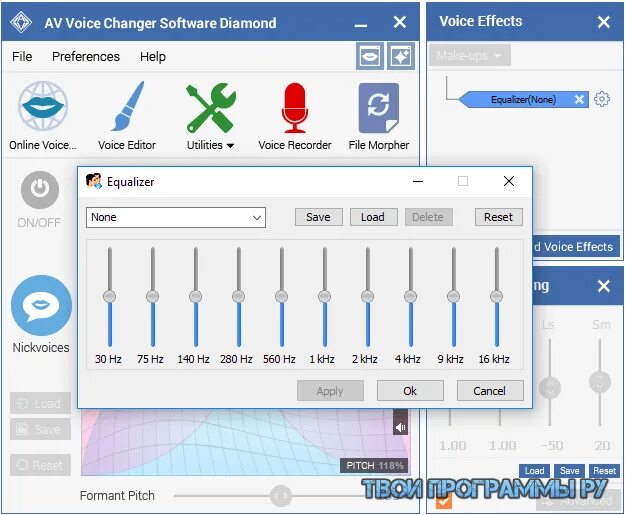This screenshot has width=625, height=515.
Task: Click the 280 Hz band slider handle
Action: [x=239, y=296]
